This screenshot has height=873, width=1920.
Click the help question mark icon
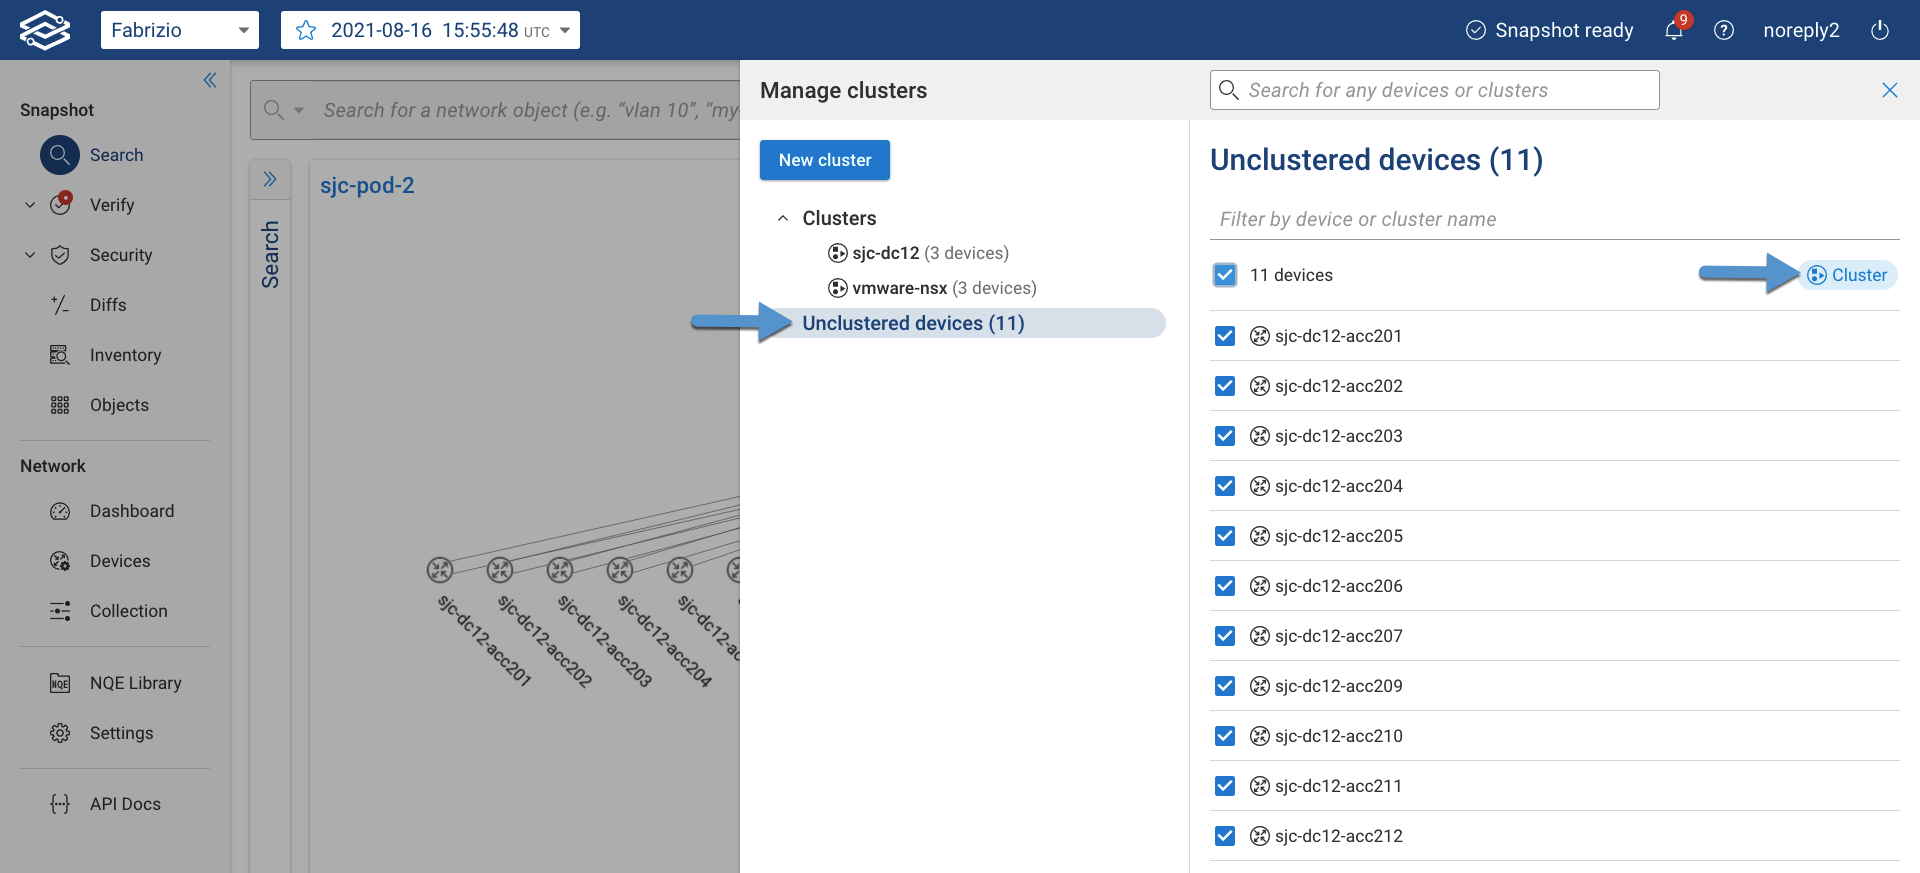[x=1723, y=31]
